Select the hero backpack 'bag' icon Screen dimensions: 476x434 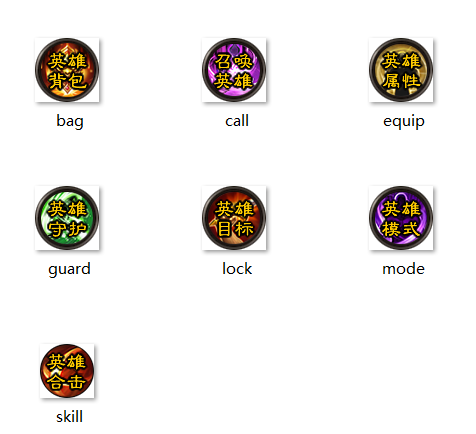pos(67,70)
